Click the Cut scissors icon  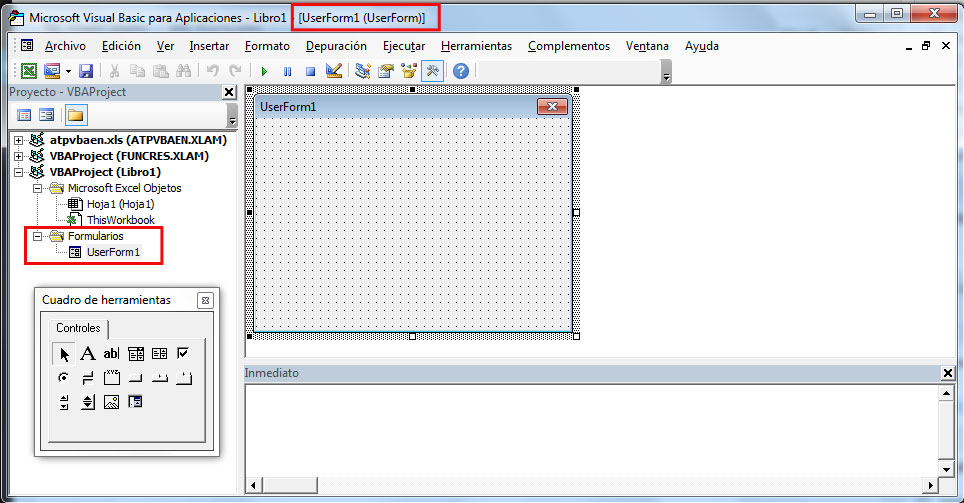[114, 71]
